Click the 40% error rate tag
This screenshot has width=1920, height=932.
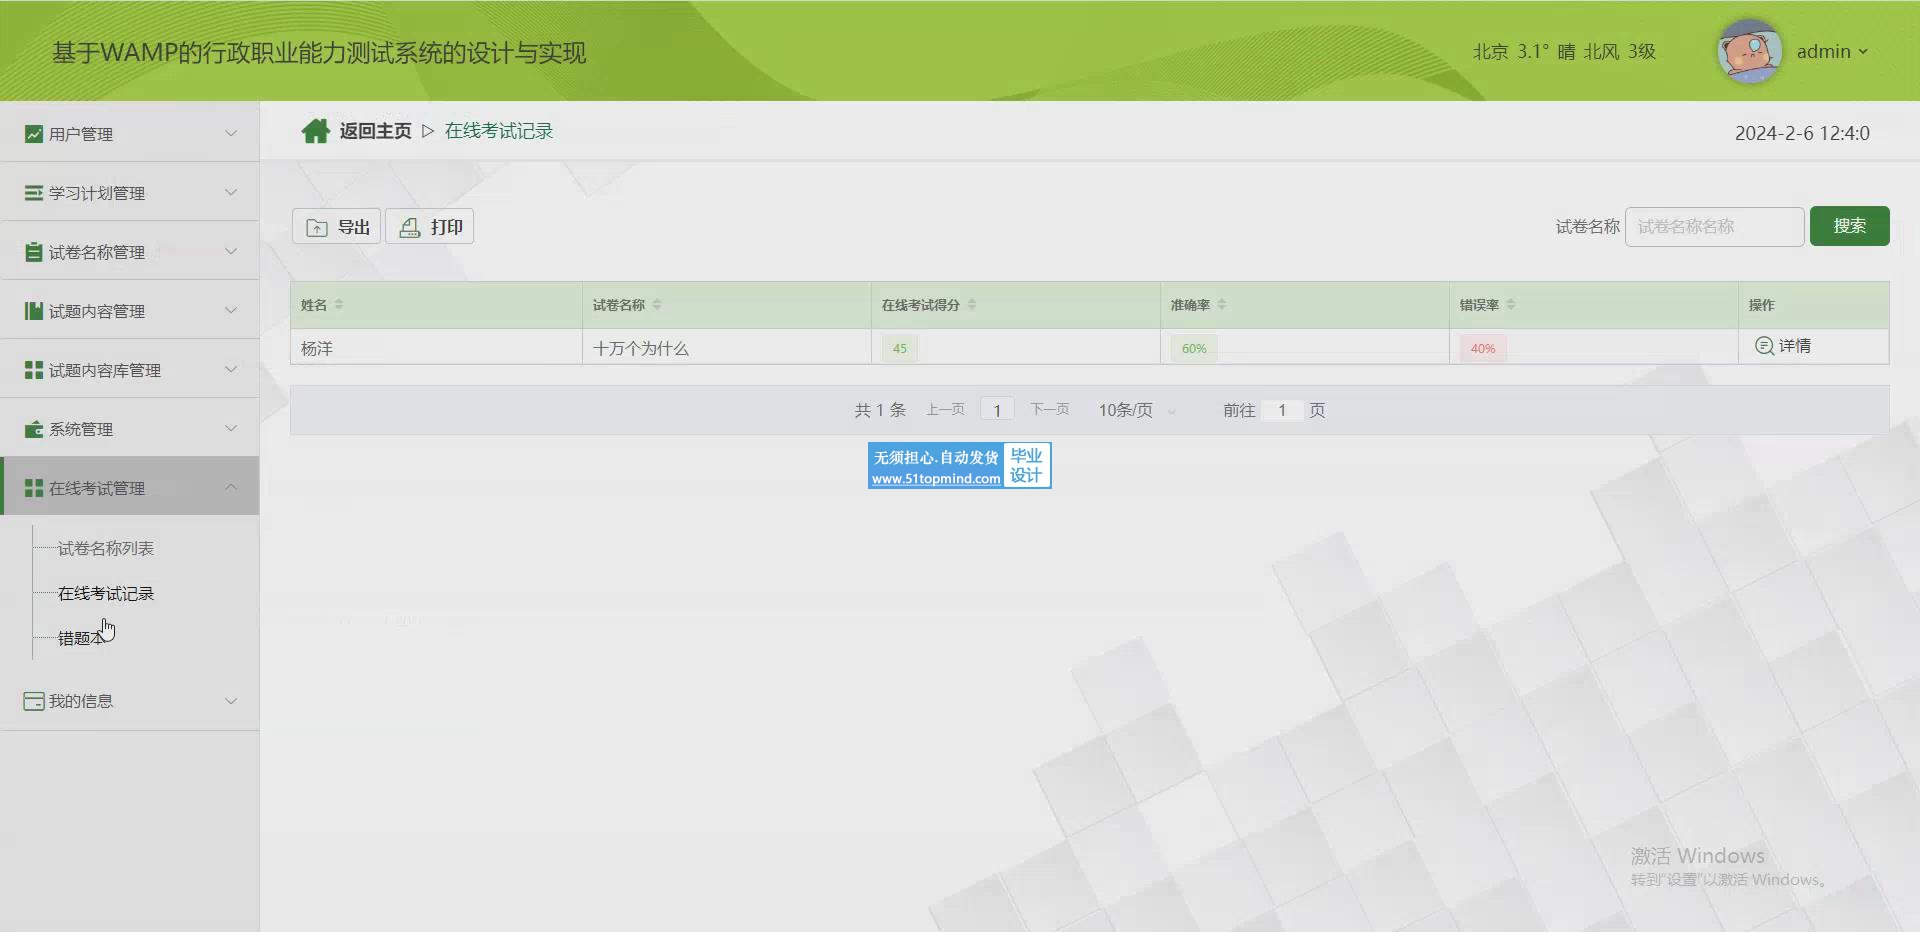(x=1483, y=348)
